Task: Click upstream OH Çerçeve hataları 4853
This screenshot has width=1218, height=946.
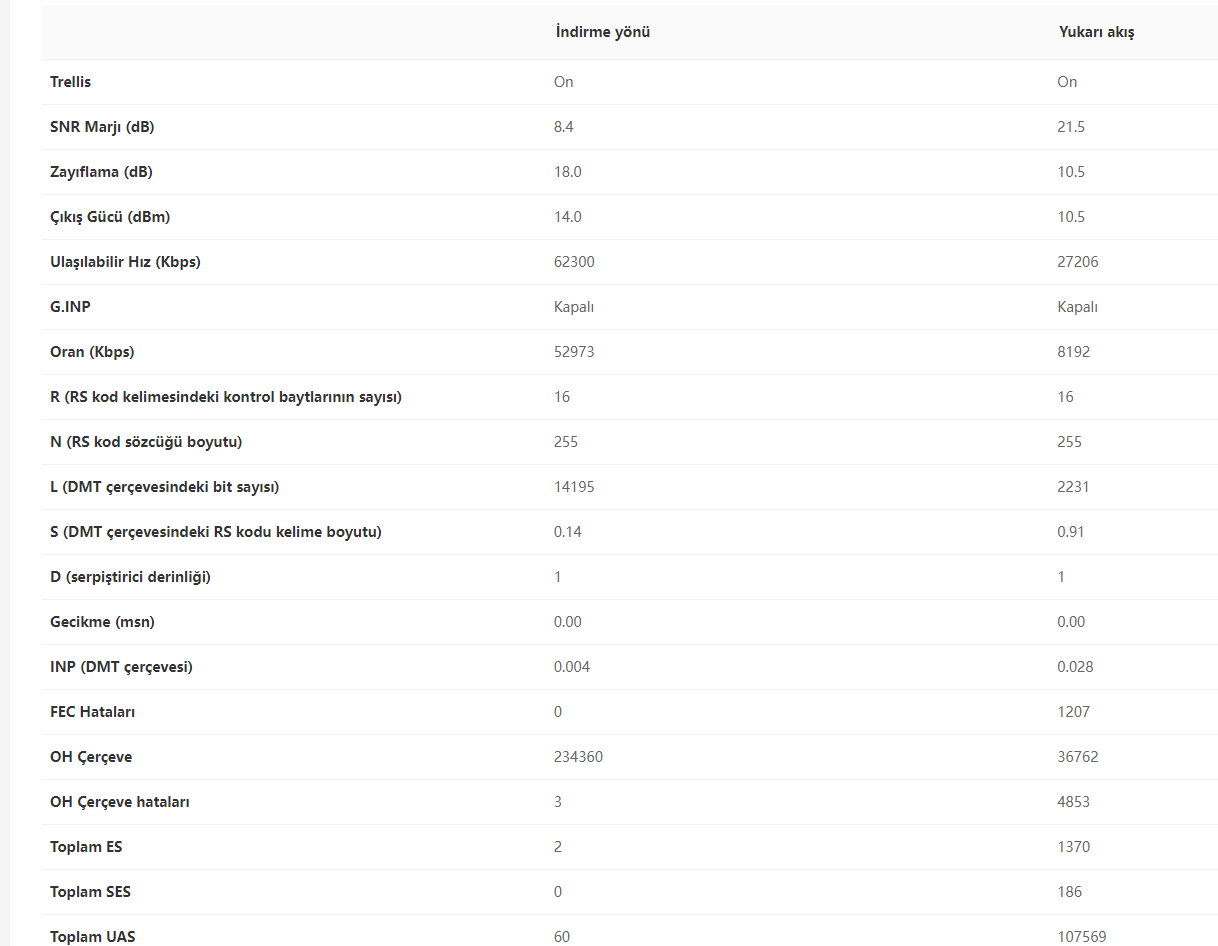Action: (1074, 802)
